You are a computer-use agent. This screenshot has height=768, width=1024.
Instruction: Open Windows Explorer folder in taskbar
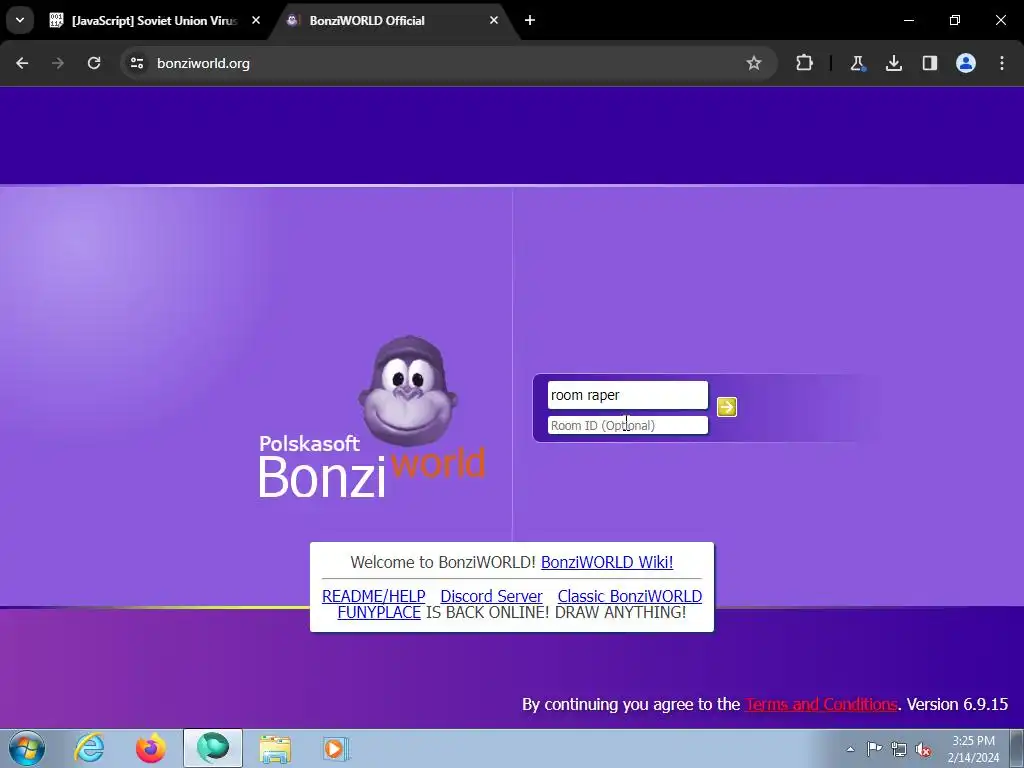point(275,748)
